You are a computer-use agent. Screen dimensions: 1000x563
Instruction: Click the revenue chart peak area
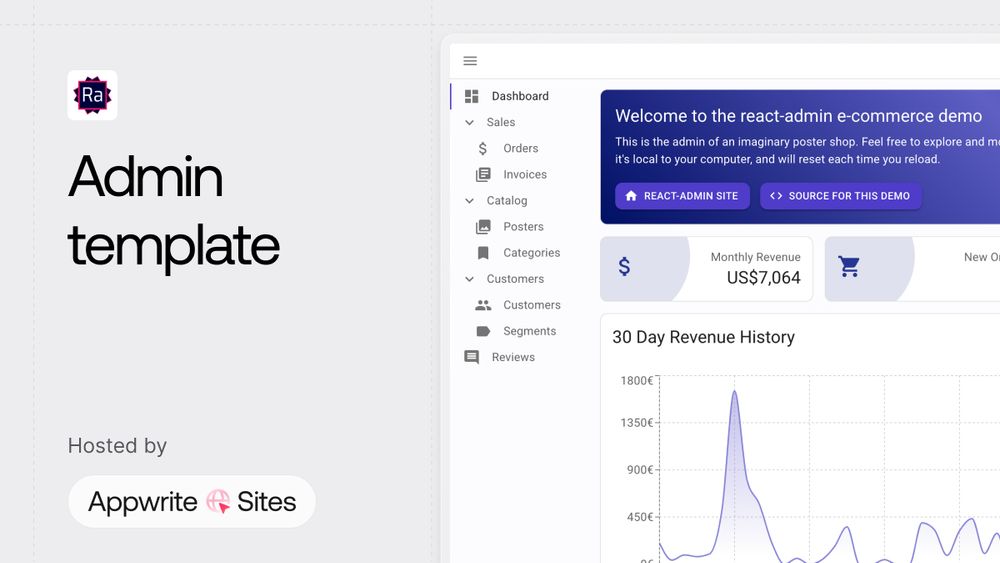735,393
